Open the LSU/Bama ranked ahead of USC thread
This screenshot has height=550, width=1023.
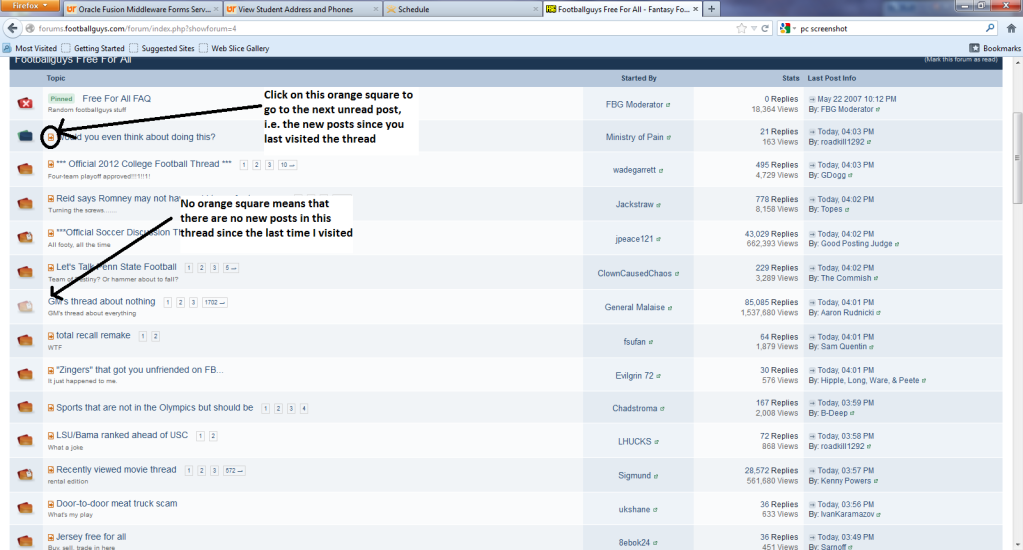(122, 436)
